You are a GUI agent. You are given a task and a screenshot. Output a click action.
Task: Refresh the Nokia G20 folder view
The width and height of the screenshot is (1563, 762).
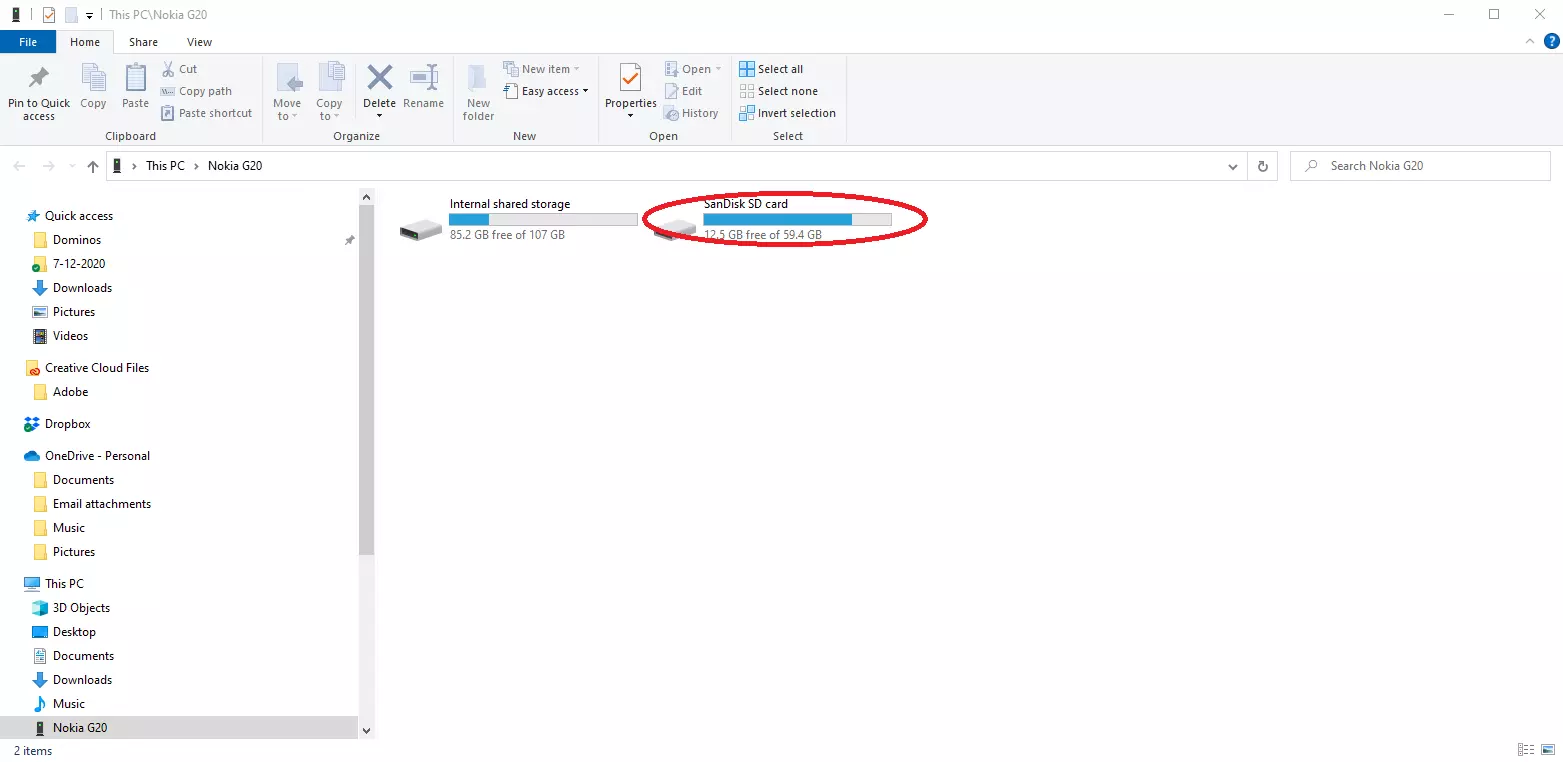pos(1263,166)
